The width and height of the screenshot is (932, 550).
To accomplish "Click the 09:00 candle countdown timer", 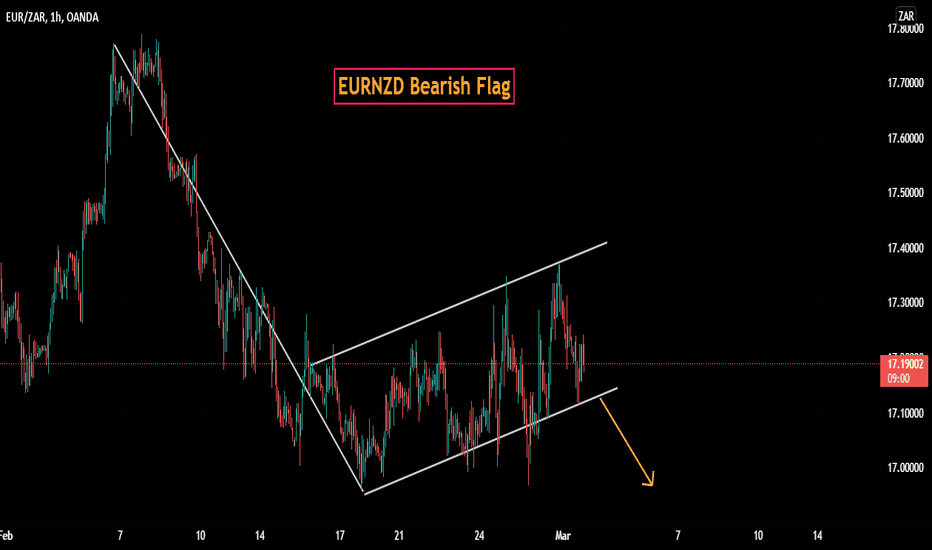I will point(899,379).
